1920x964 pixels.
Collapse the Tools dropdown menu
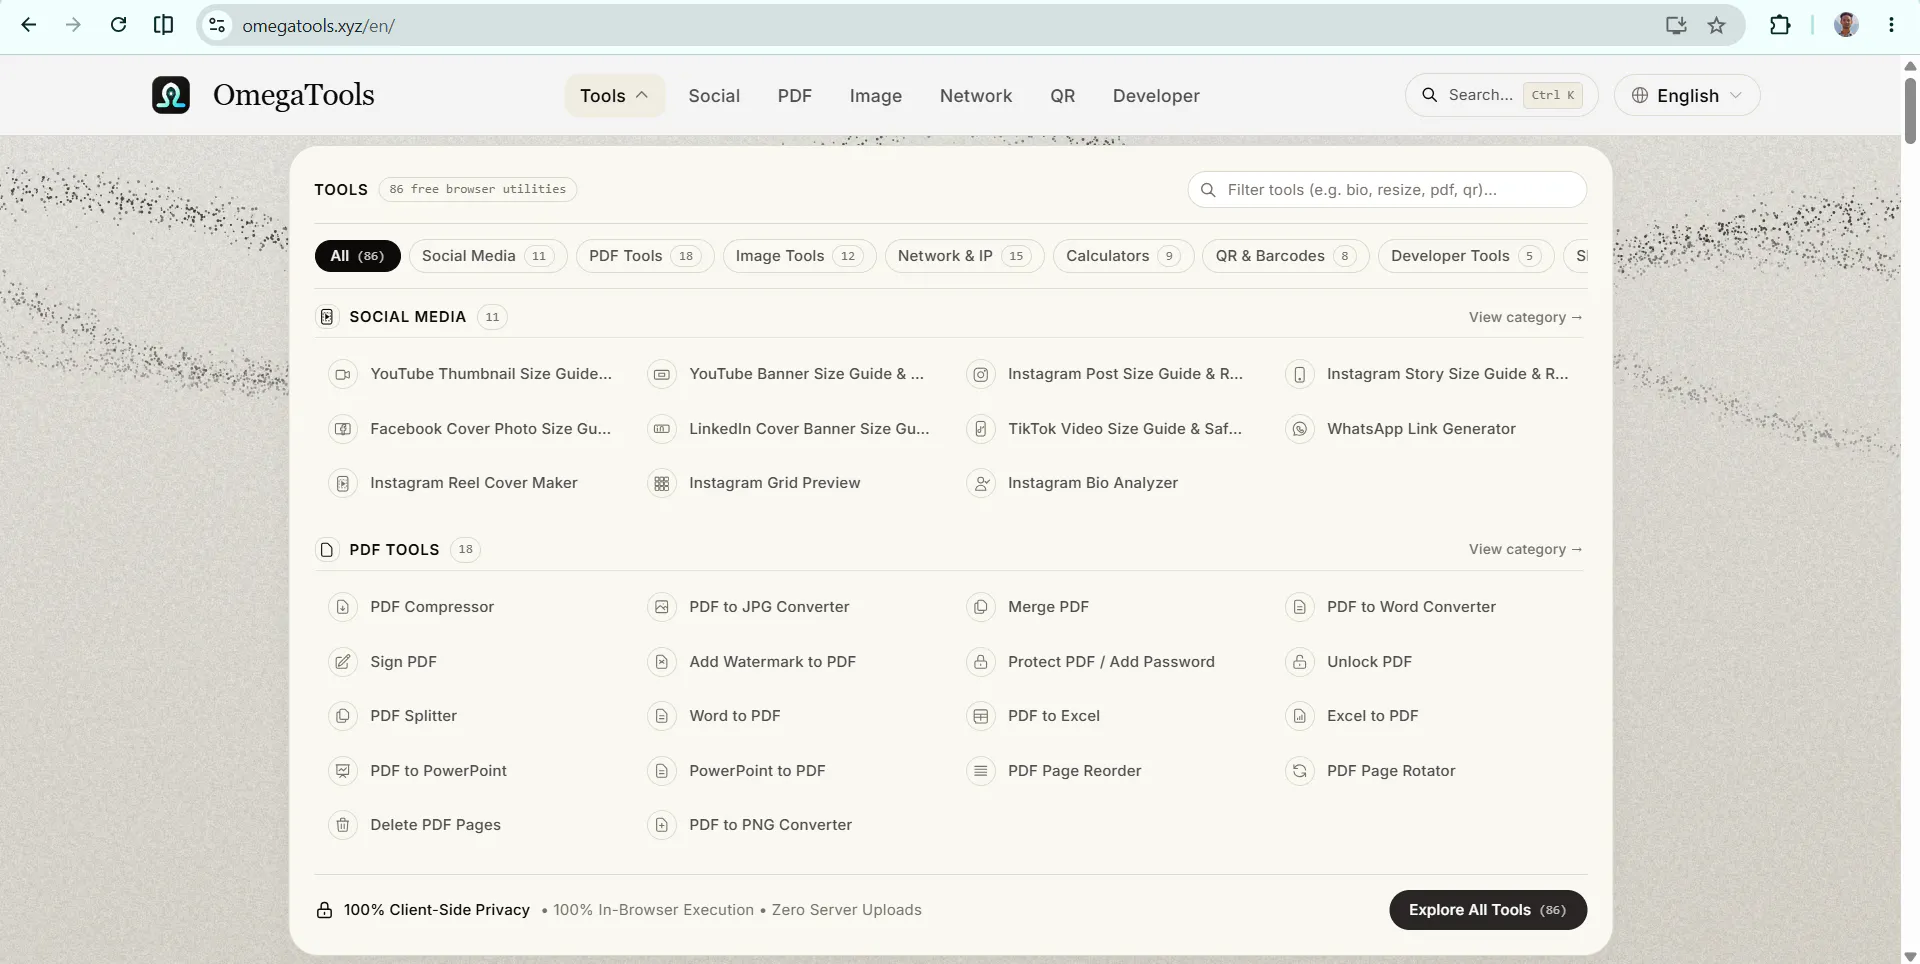[x=614, y=96]
